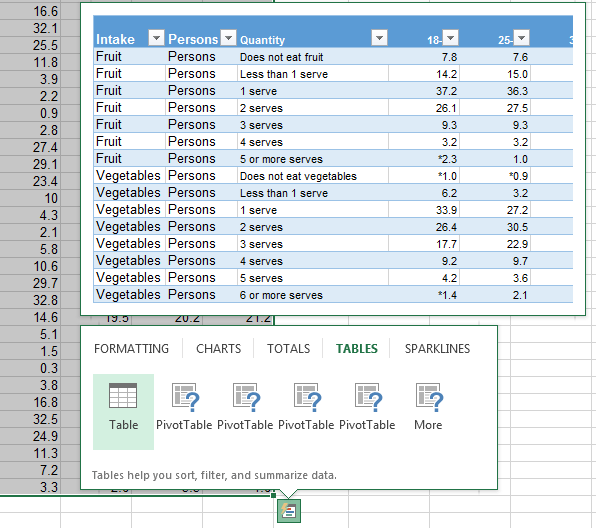Image resolution: width=596 pixels, height=528 pixels.
Task: Click the value 37.2 in preview table
Action: pyautogui.click(x=446, y=91)
